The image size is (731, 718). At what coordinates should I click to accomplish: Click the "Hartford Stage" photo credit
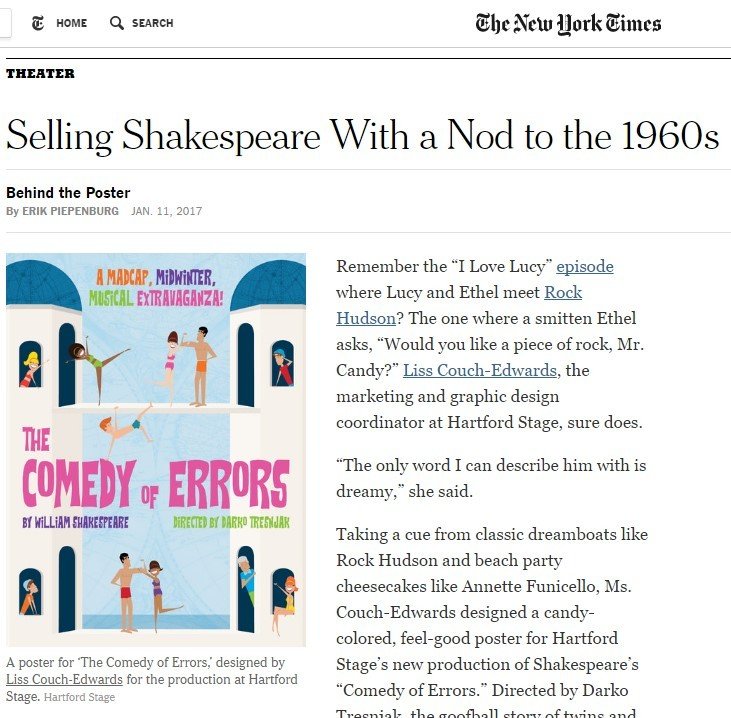79,697
